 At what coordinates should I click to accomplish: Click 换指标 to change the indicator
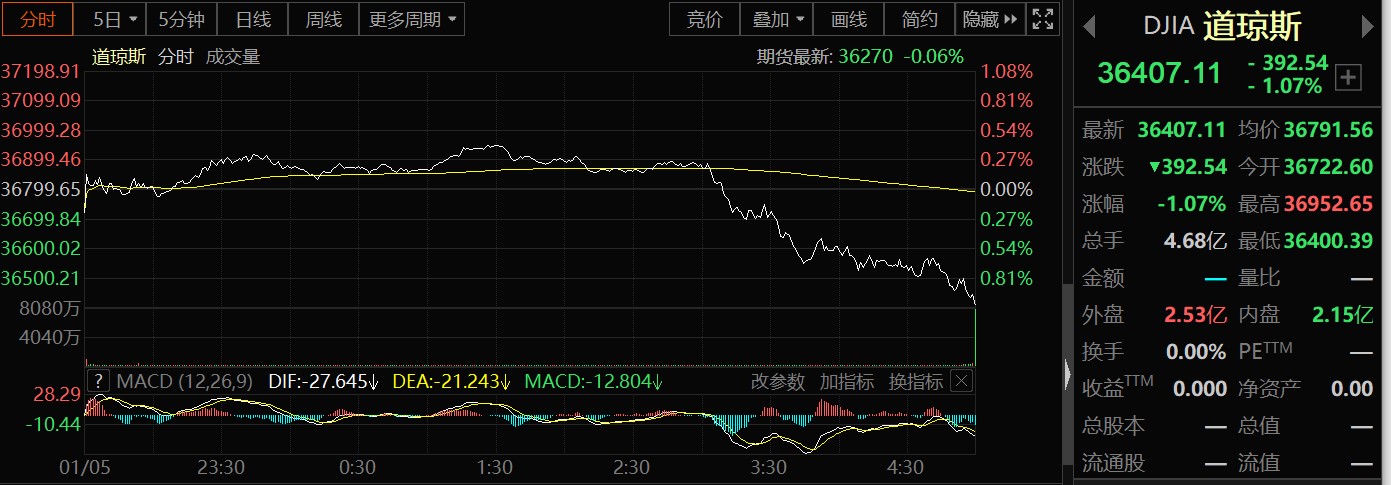point(915,381)
